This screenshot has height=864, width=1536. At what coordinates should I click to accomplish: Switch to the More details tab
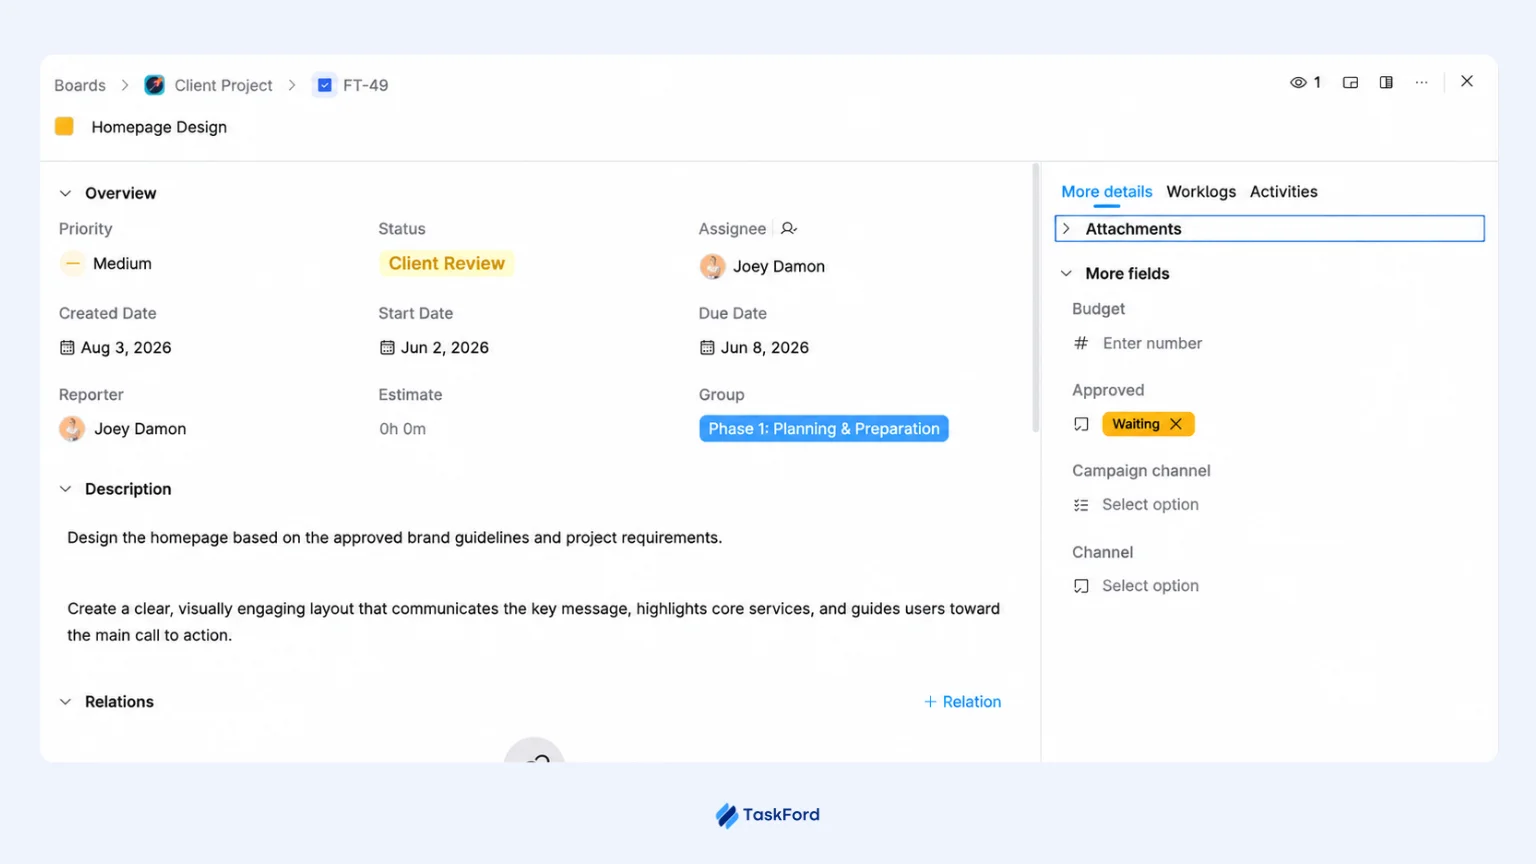click(1106, 192)
